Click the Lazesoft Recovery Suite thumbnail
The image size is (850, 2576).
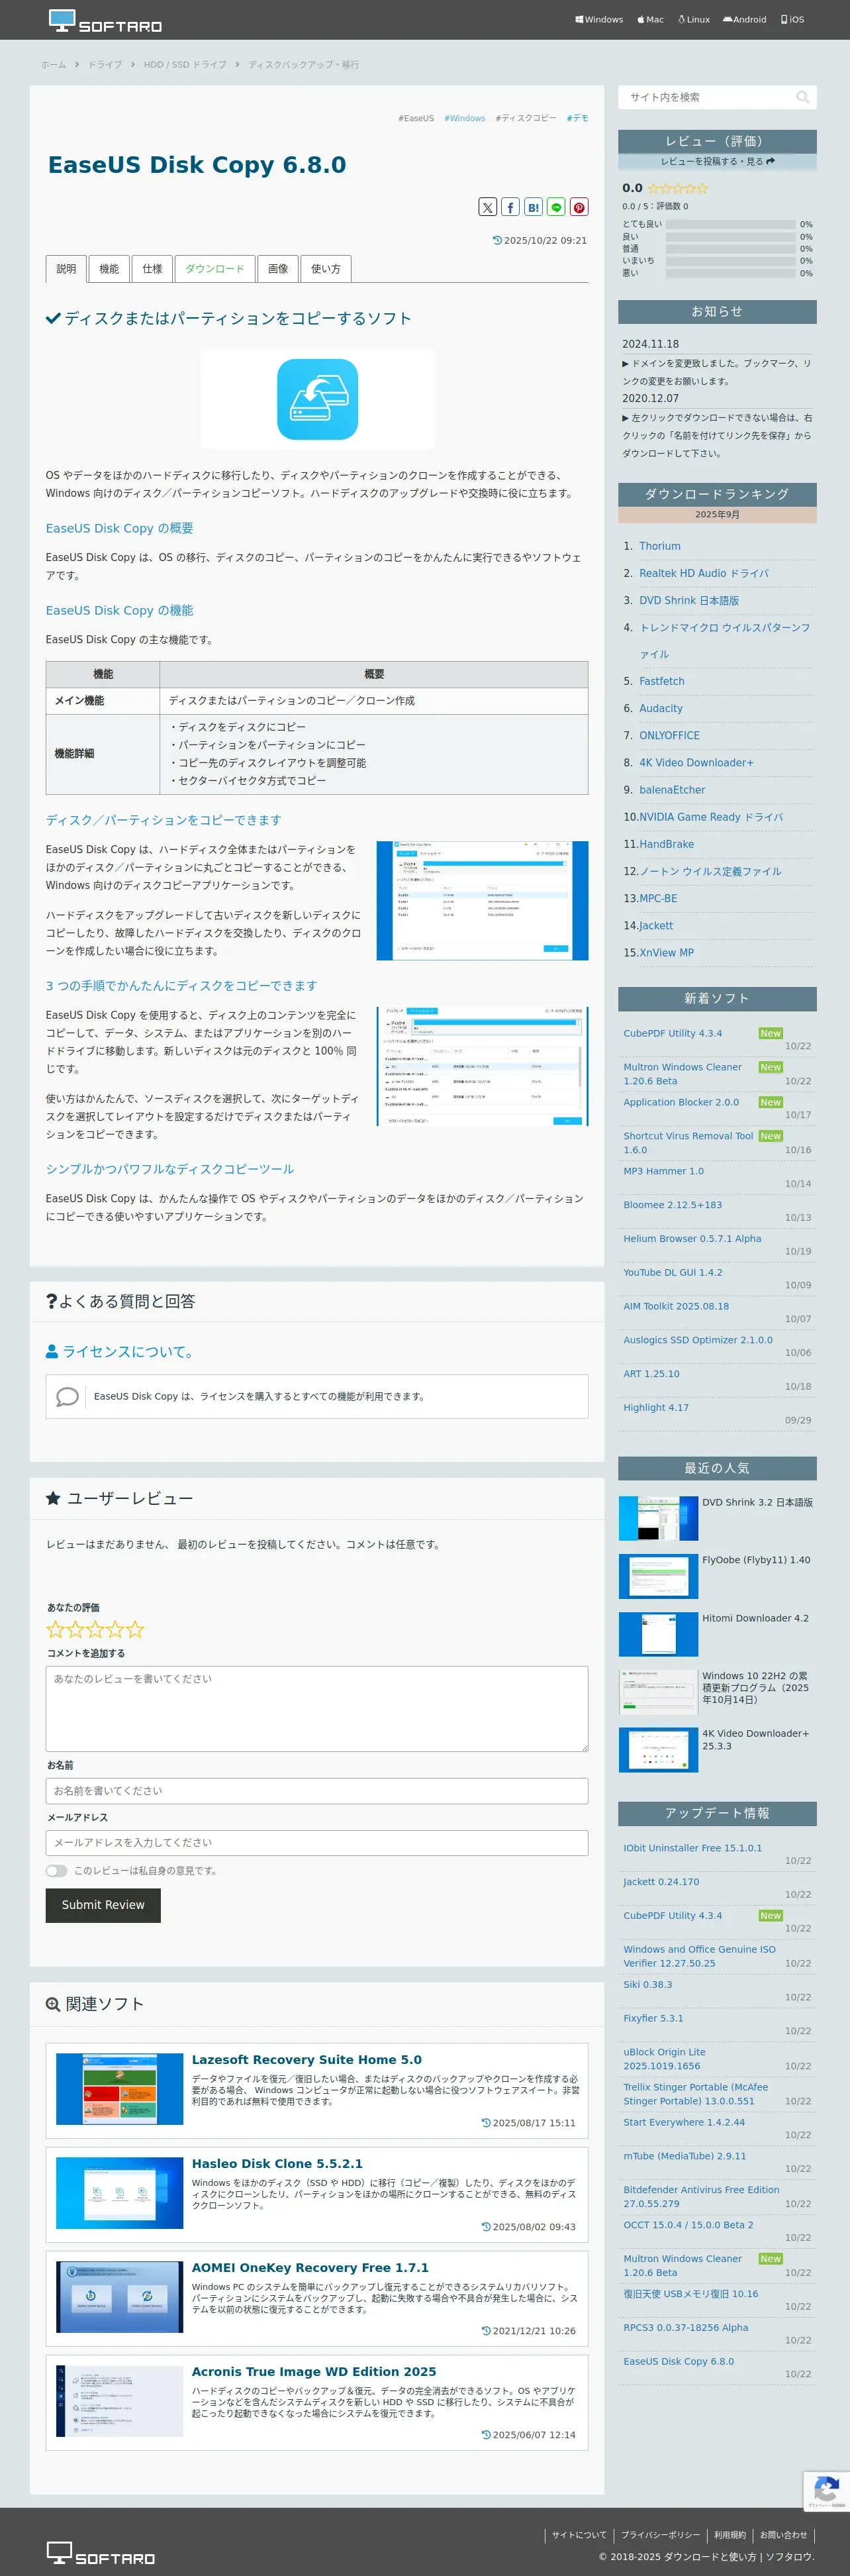119,2089
